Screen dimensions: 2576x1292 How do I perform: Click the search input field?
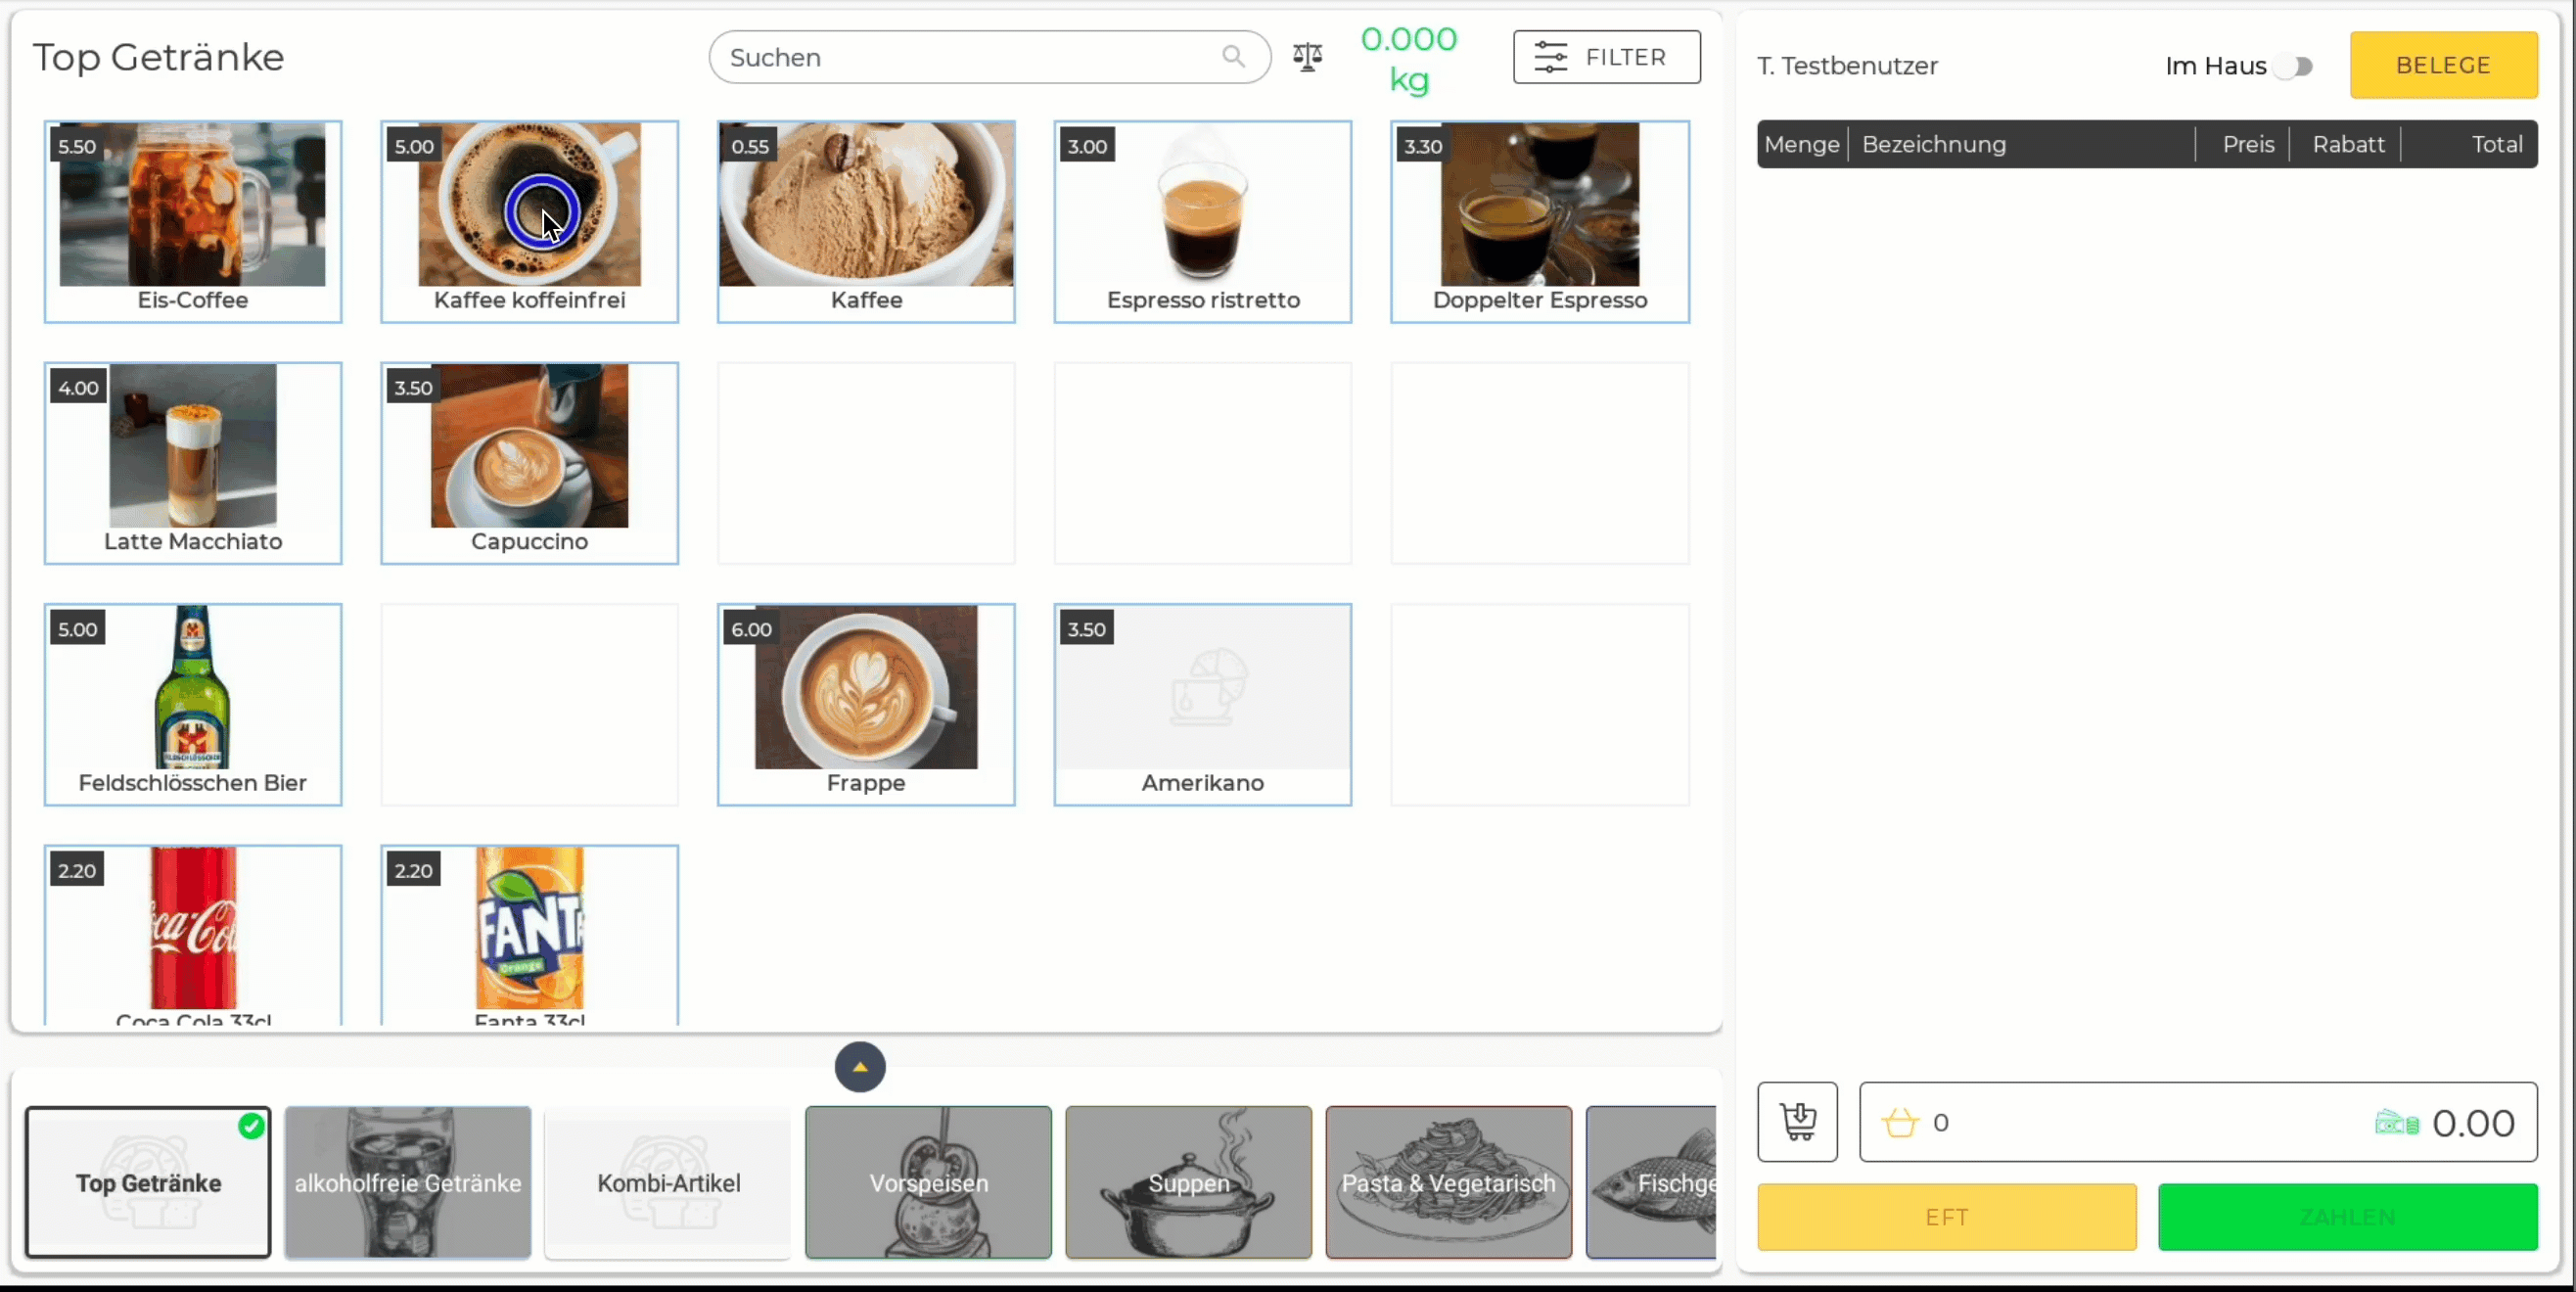click(x=987, y=56)
